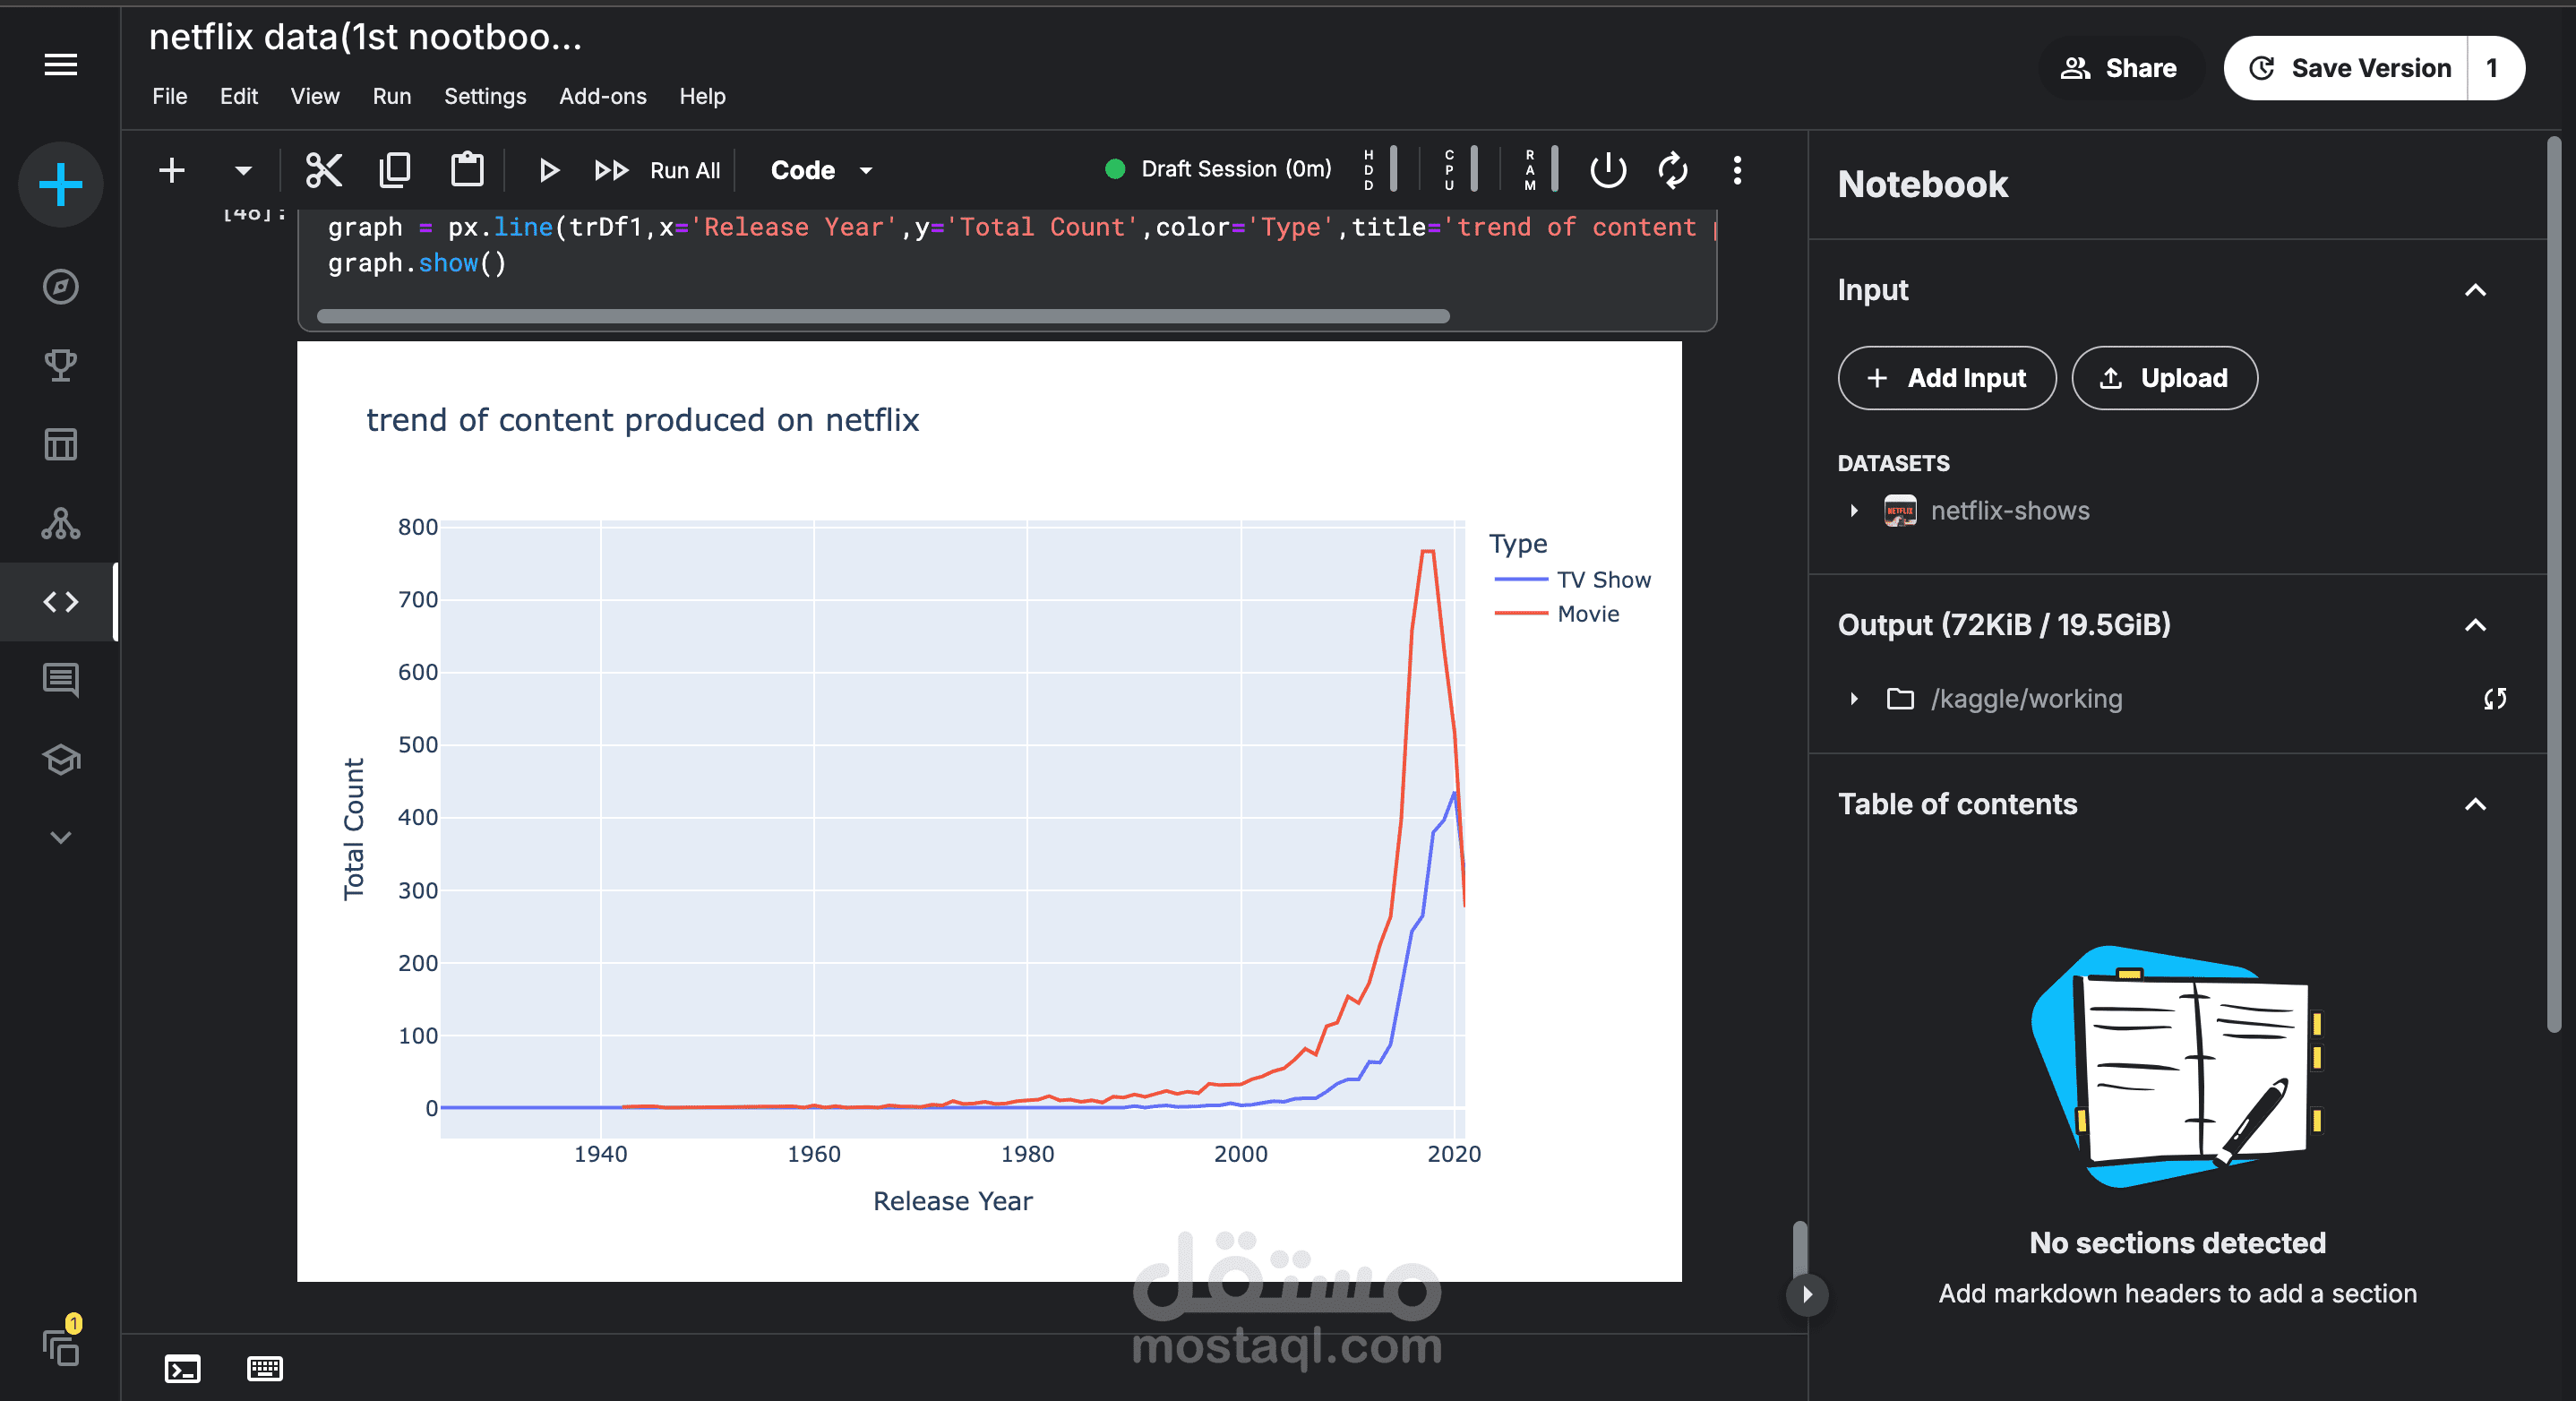Select the /kaggle/working folder
The height and width of the screenshot is (1401, 2576).
(2026, 699)
